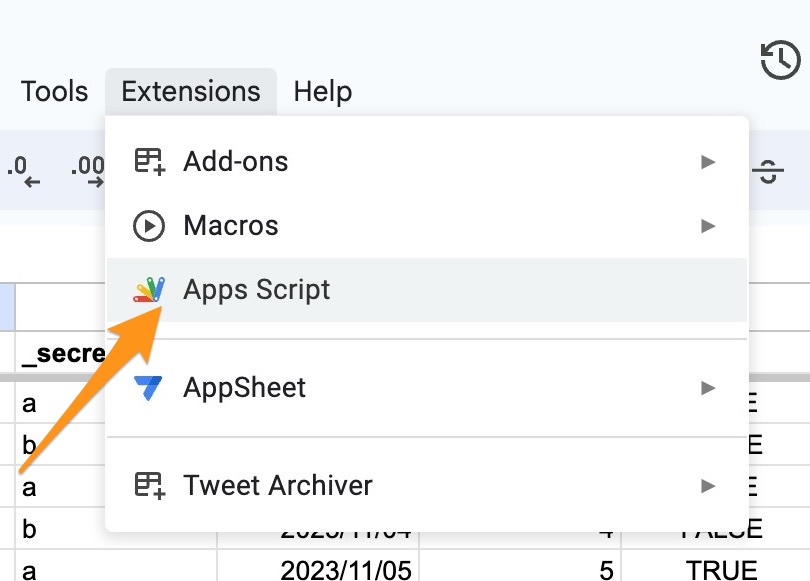Click the Extensions menu

coord(190,91)
